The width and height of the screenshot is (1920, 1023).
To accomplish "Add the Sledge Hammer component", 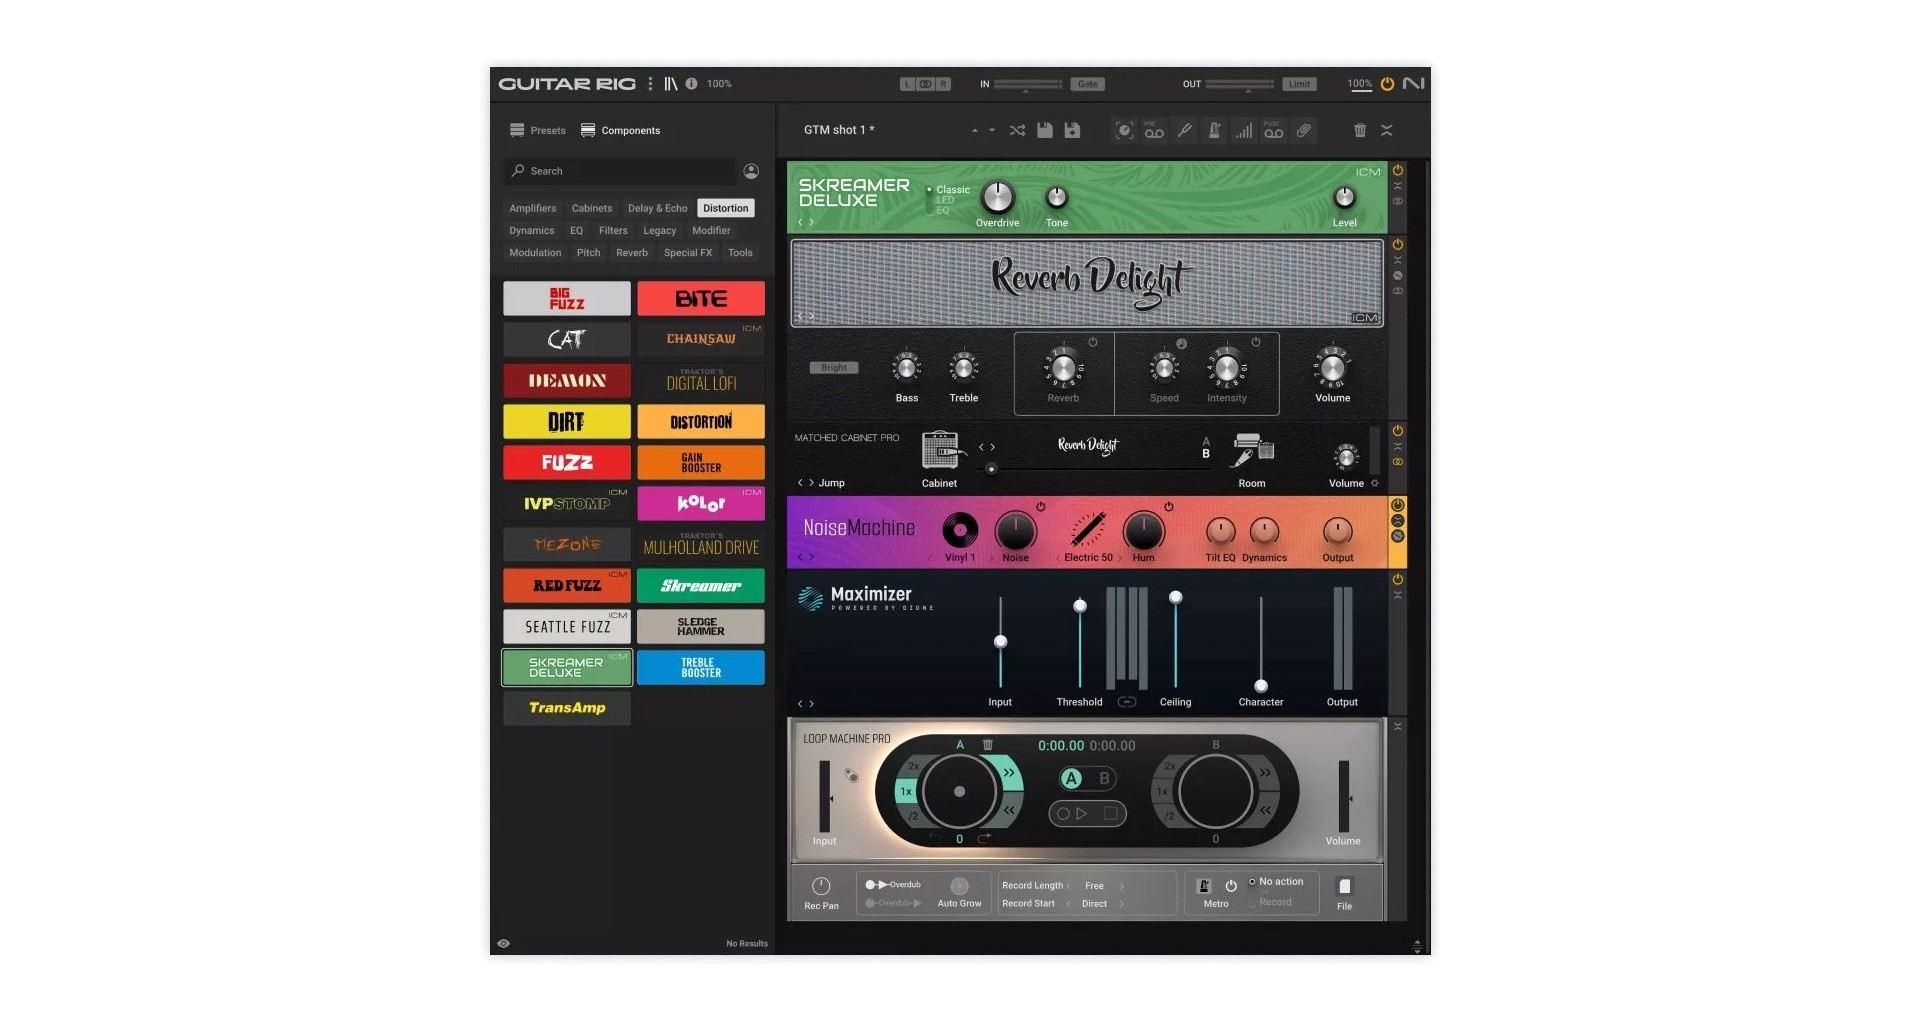I will pyautogui.click(x=701, y=626).
